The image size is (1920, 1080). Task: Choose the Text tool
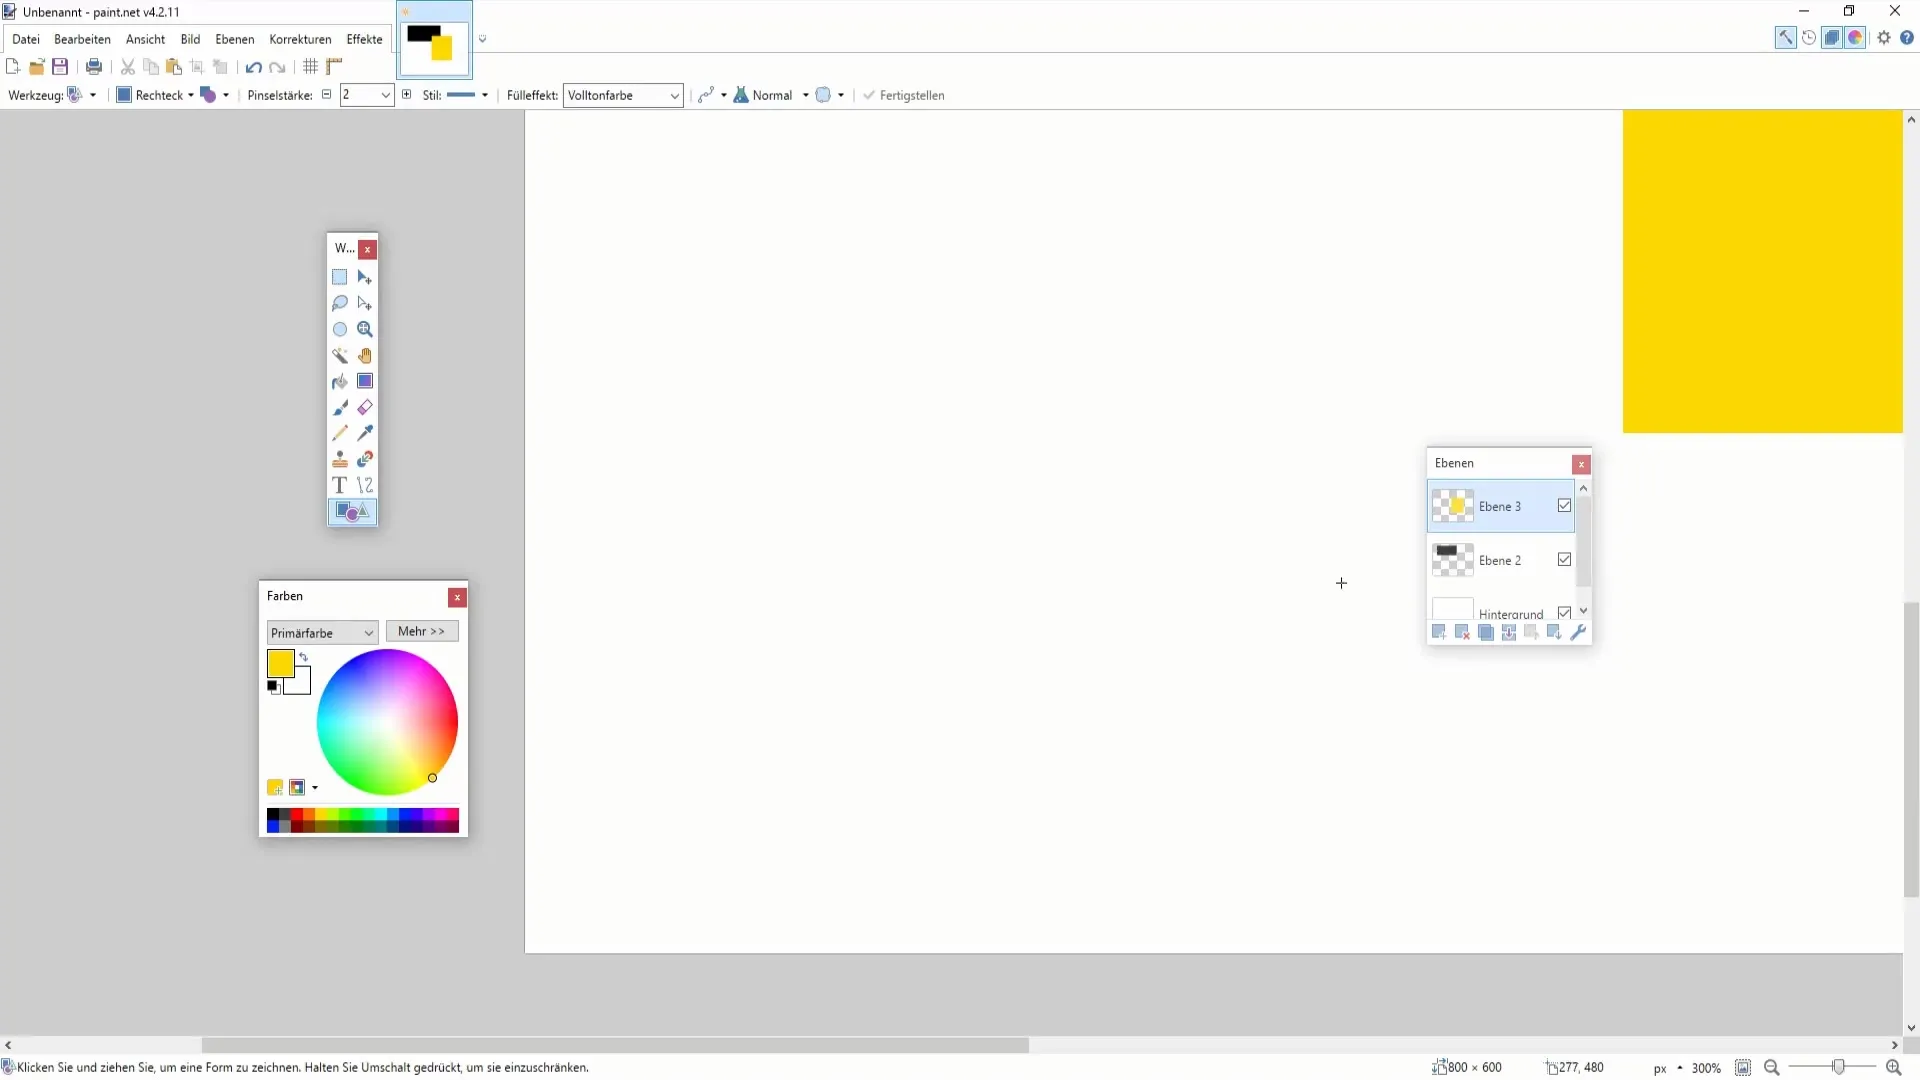pyautogui.click(x=340, y=485)
